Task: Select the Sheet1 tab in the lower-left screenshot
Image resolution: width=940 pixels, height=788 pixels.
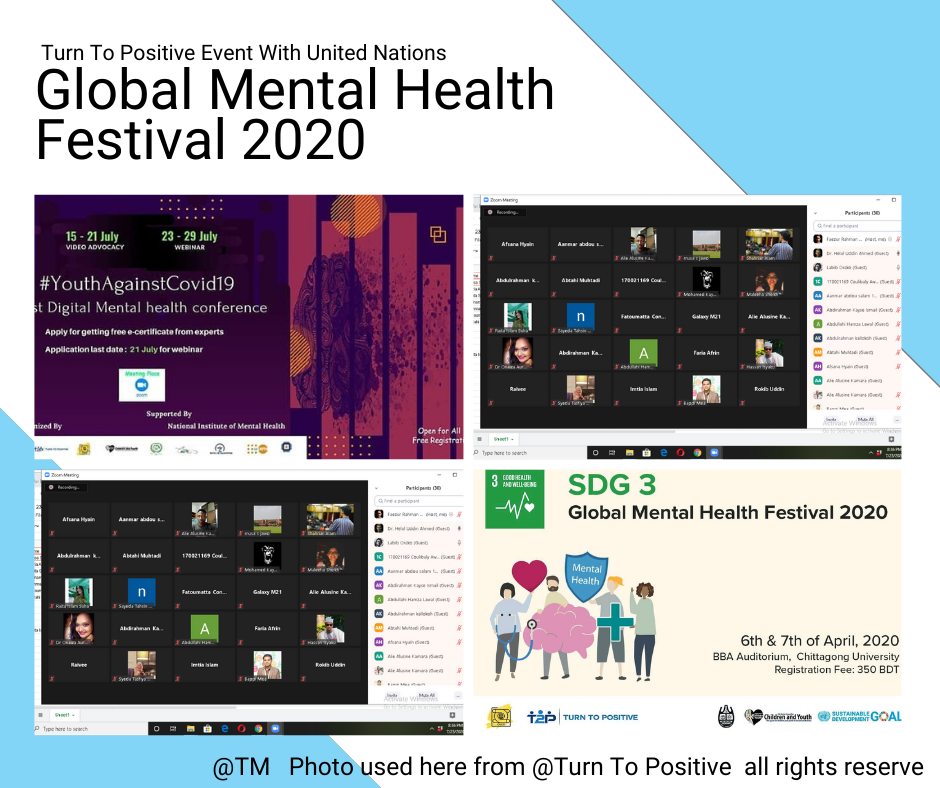Action: [64, 715]
